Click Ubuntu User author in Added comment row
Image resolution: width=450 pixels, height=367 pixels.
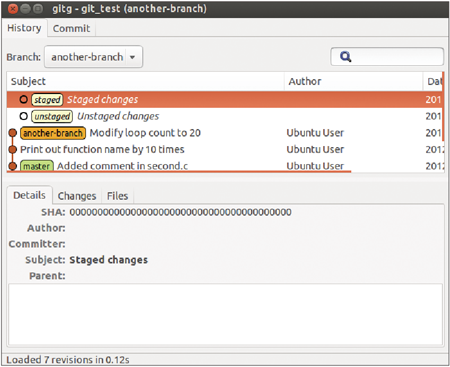coord(315,166)
